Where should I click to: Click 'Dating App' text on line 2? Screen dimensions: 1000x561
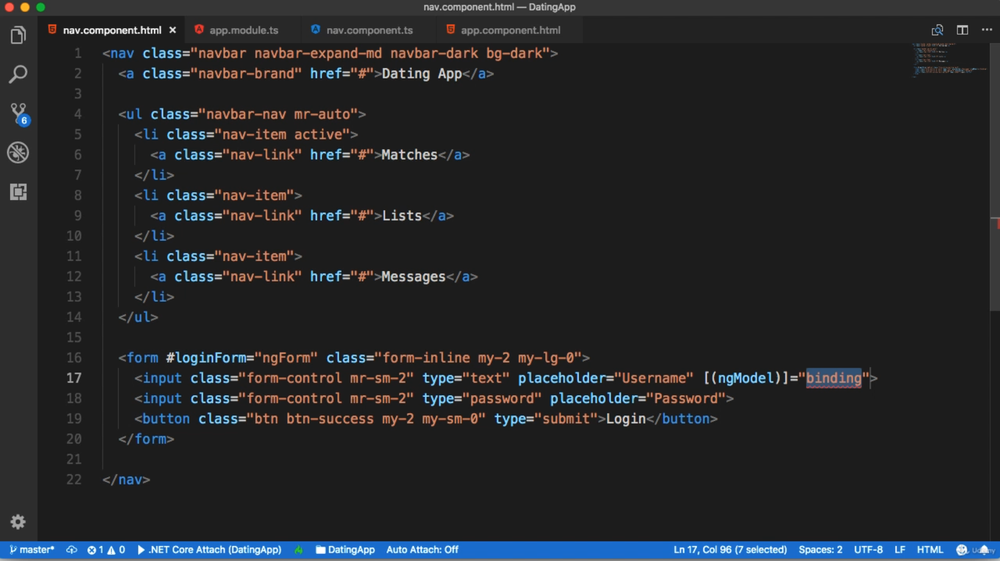422,73
